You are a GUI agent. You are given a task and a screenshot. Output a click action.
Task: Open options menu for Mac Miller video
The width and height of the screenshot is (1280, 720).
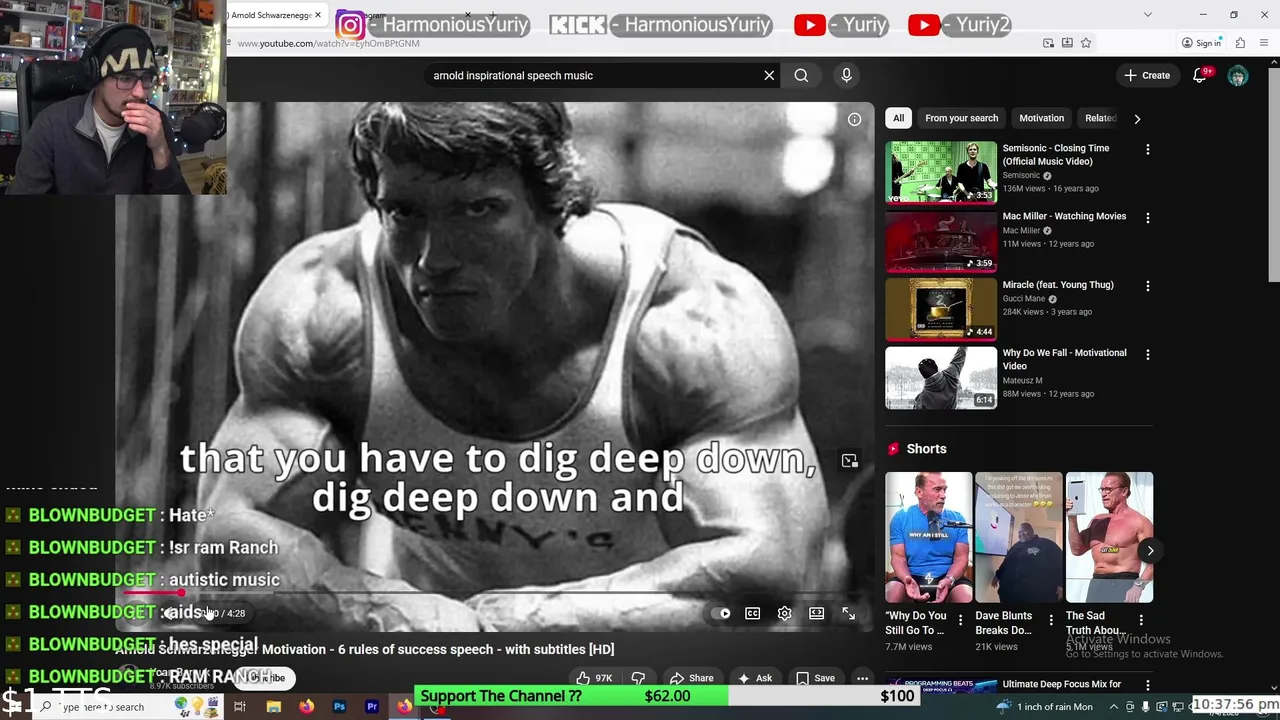[1147, 218]
